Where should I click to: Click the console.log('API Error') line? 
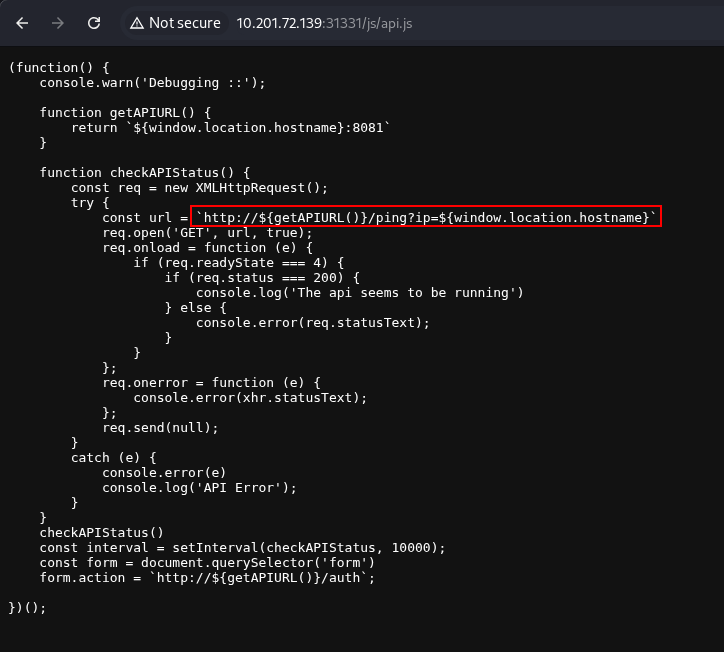click(200, 487)
